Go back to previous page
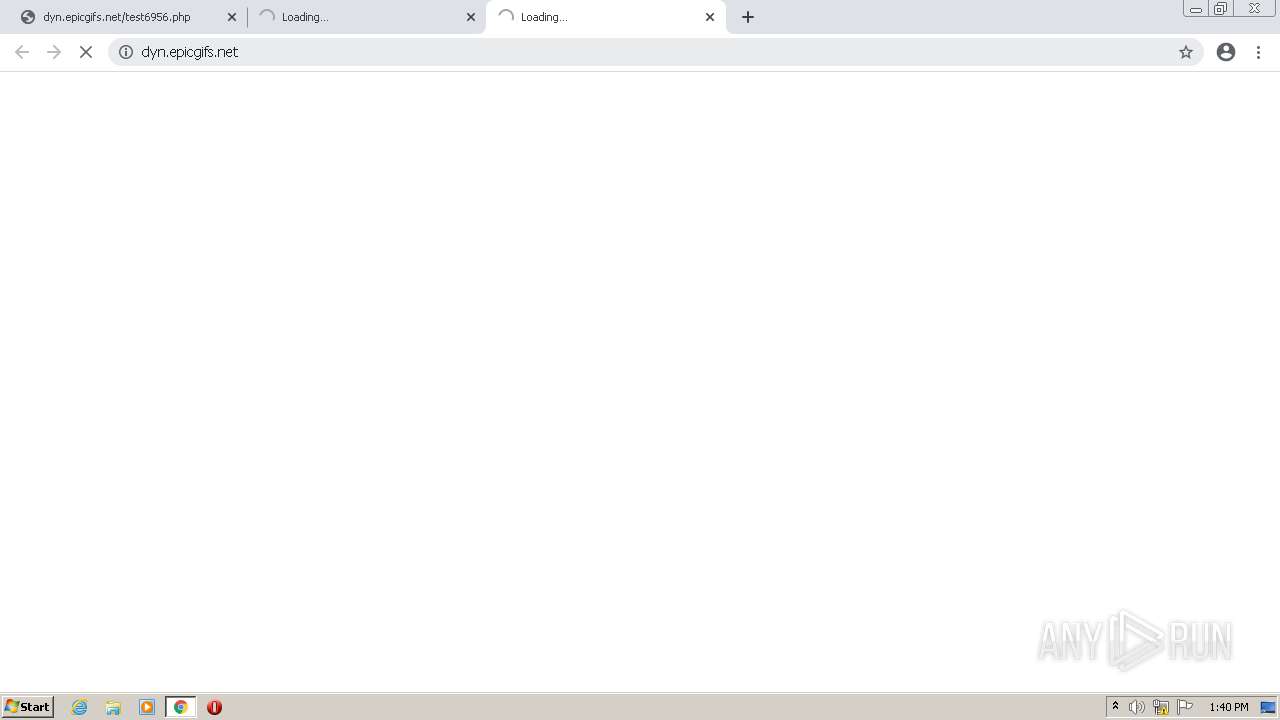 click(22, 52)
